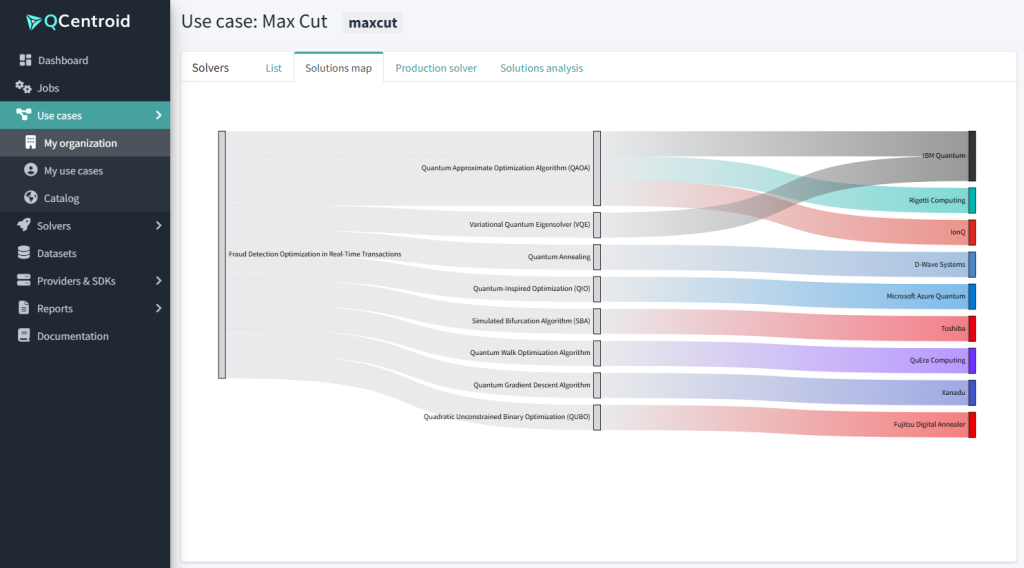This screenshot has height=568, width=1024.
Task: Click the My use cases user icon
Action: 31,171
